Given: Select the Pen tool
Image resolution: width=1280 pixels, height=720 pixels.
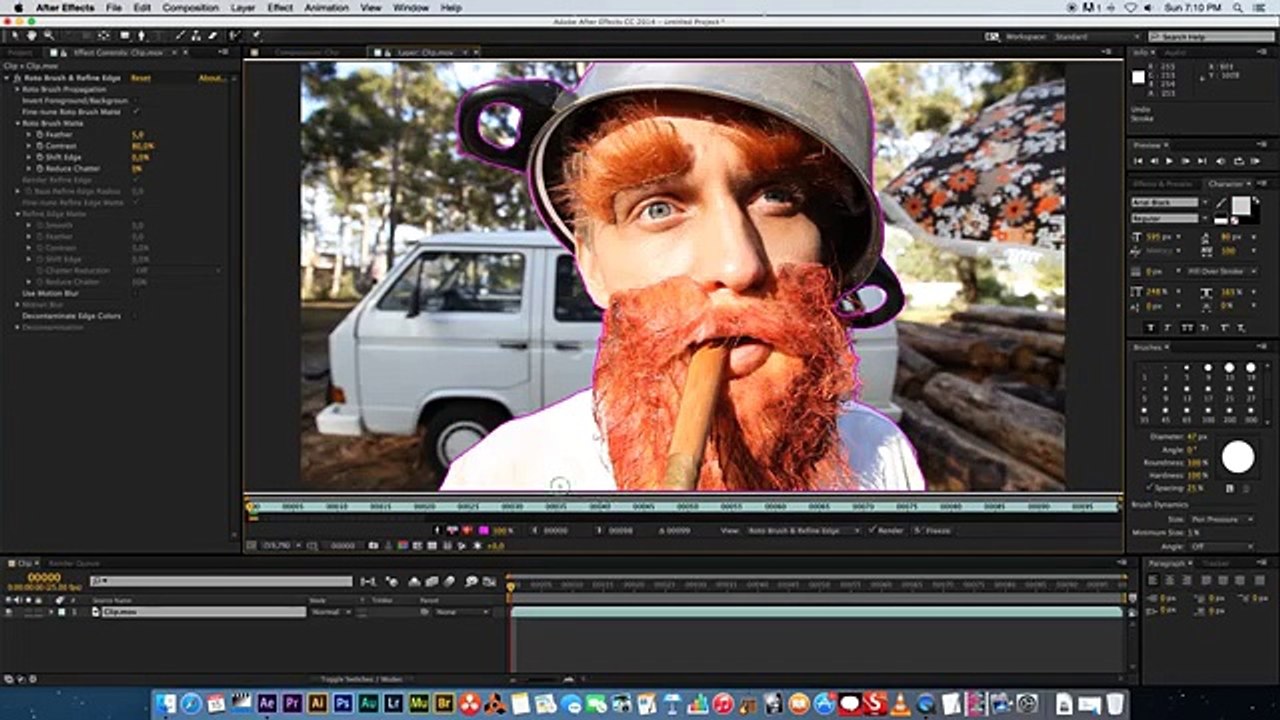Looking at the screenshot, I should coord(142,36).
